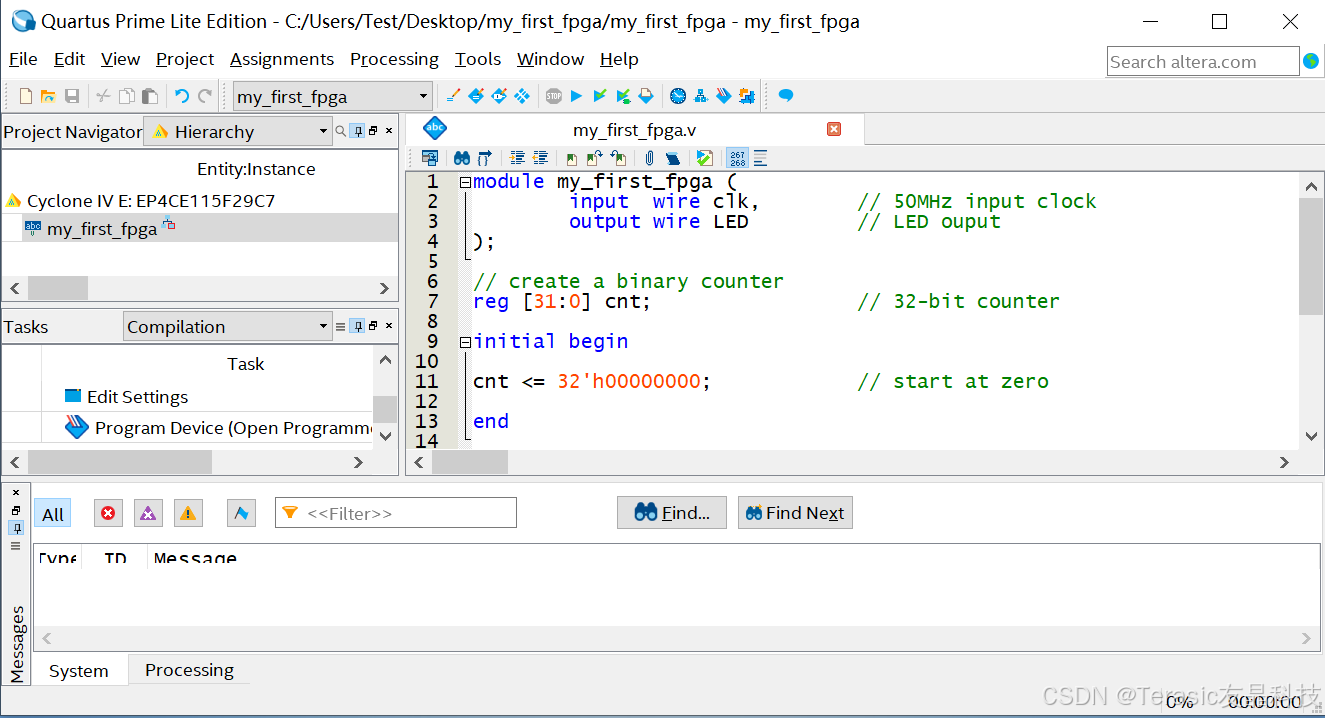Open the Tools menu
This screenshot has width=1325, height=718.
coord(478,59)
